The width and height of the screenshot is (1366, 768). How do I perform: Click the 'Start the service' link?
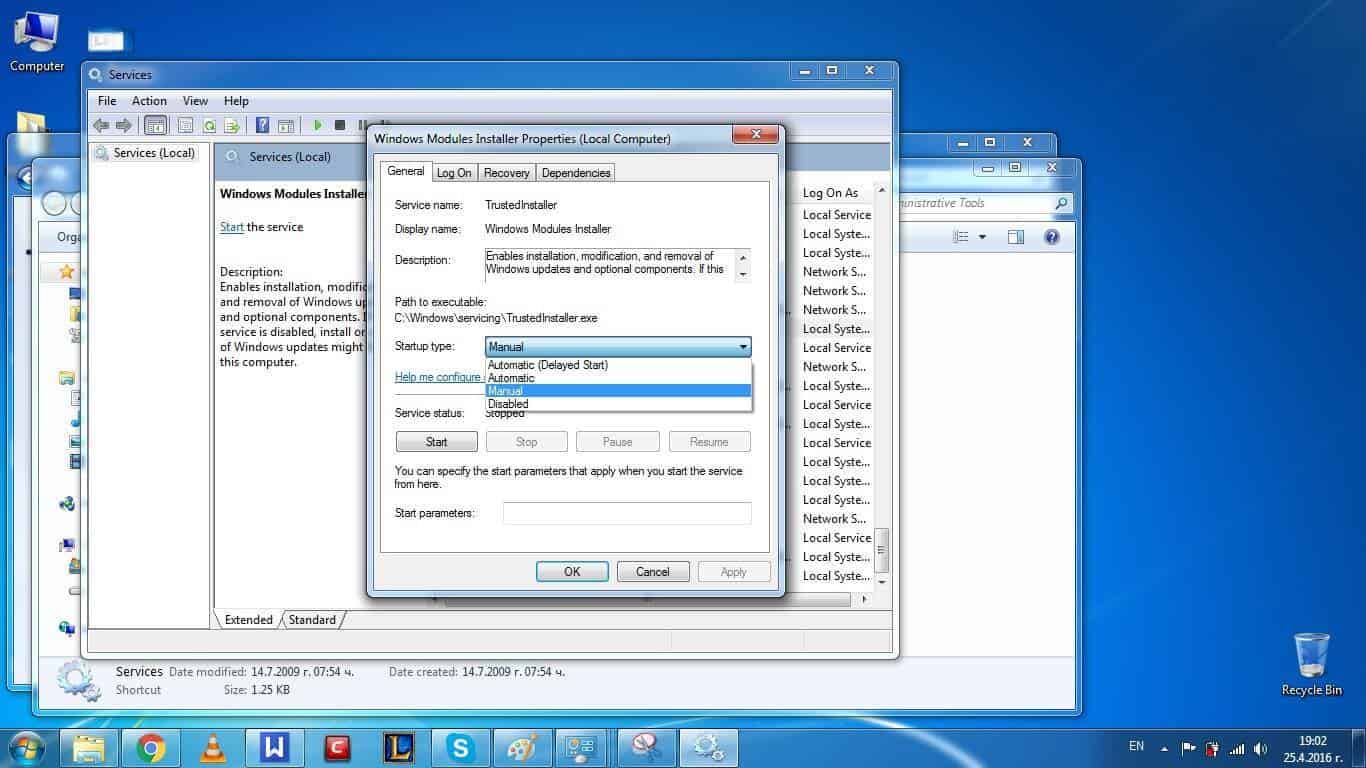[x=232, y=227]
